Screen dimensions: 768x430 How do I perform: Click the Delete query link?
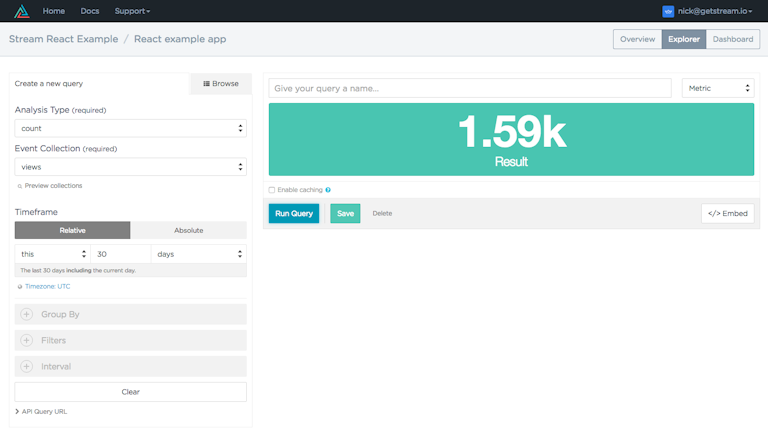point(382,214)
